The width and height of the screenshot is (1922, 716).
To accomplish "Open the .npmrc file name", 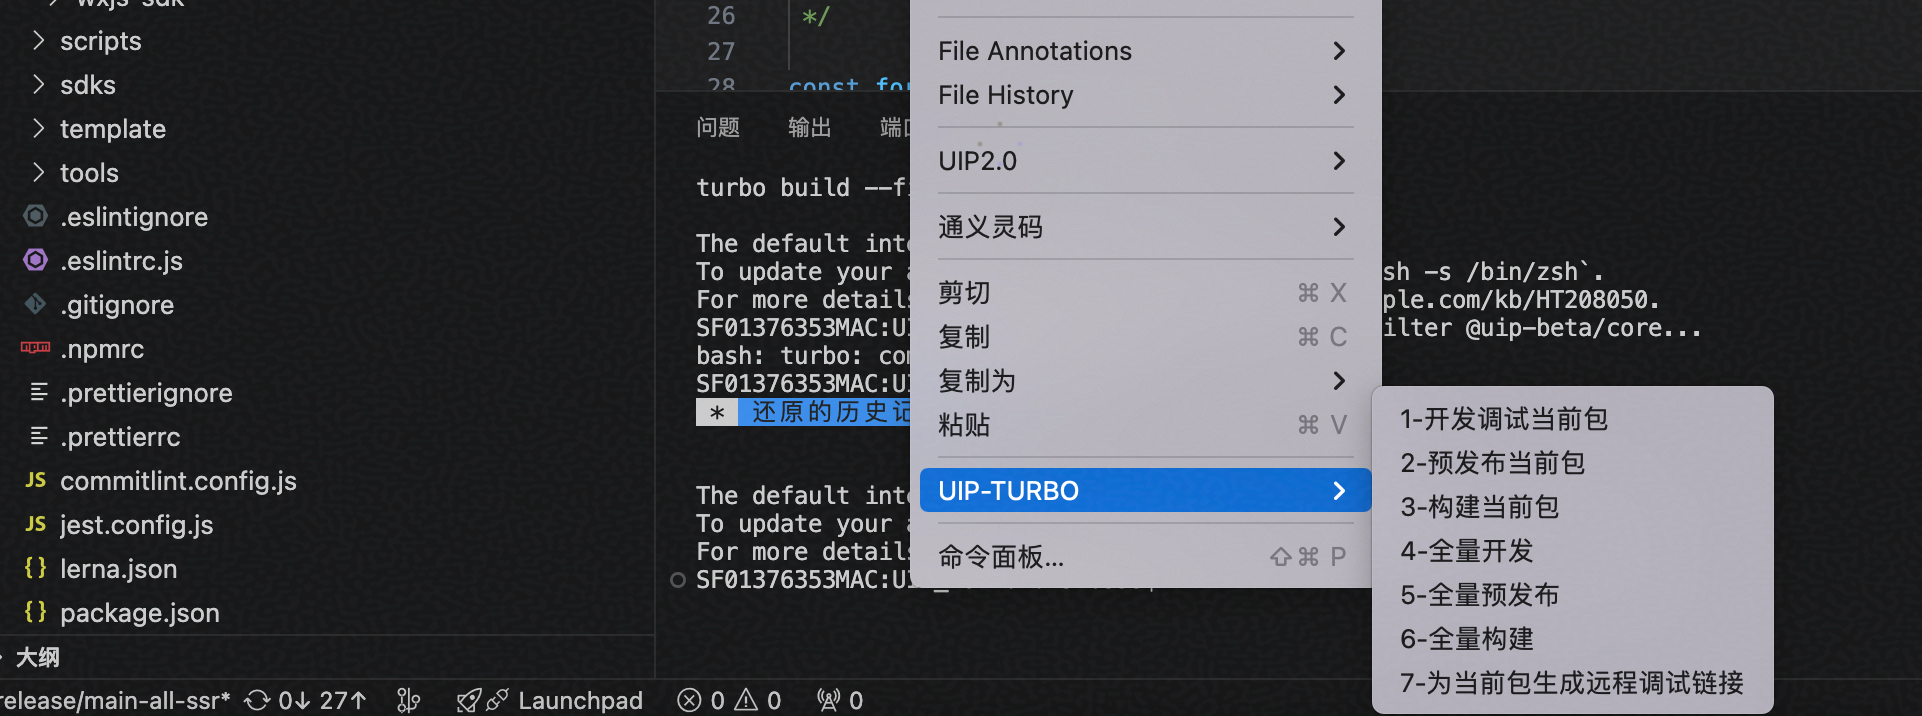I will point(102,349).
